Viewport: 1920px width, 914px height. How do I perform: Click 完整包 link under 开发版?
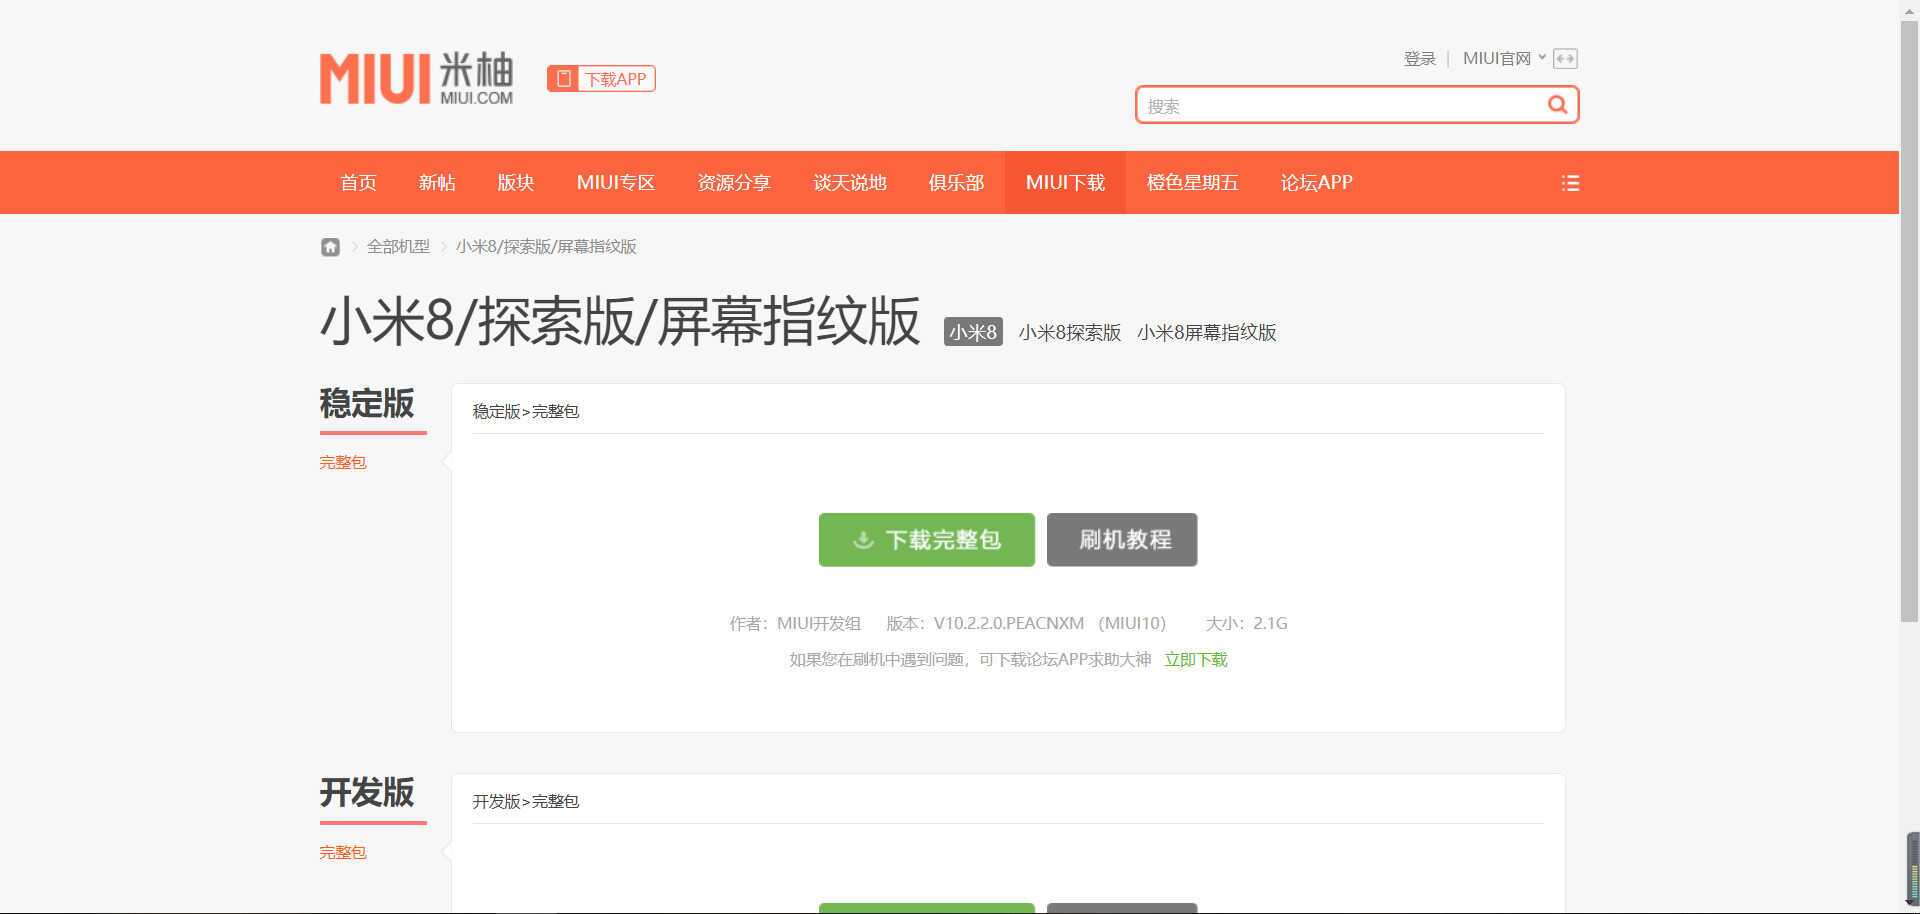343,853
